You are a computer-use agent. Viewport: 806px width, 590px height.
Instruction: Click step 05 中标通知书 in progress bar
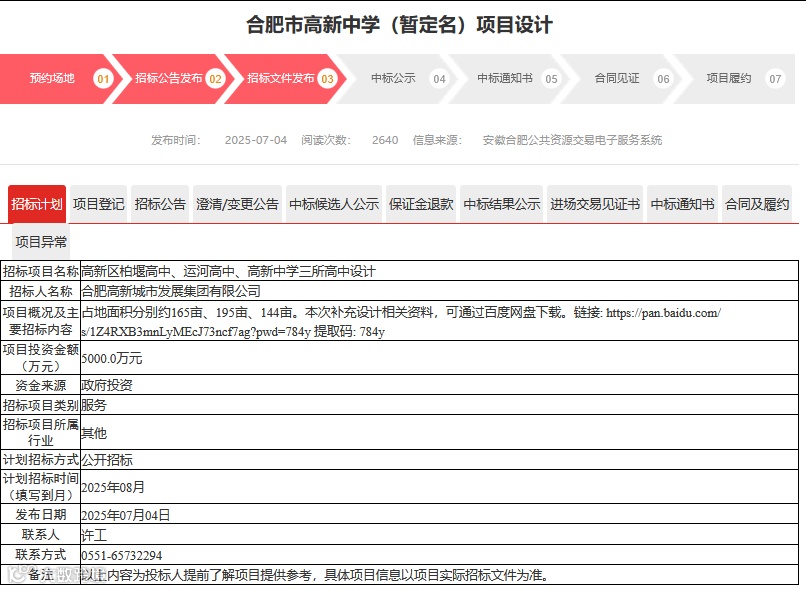[509, 79]
